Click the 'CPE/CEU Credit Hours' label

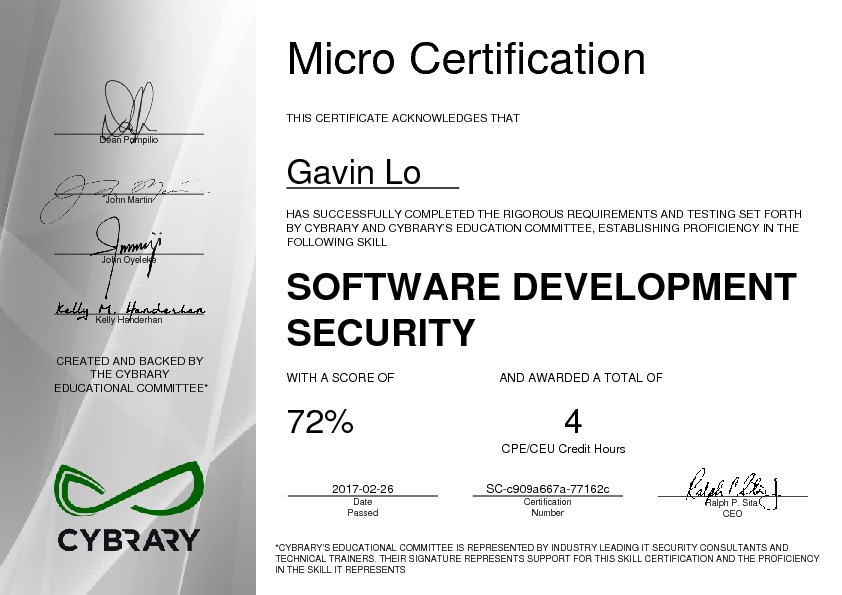[x=563, y=448]
